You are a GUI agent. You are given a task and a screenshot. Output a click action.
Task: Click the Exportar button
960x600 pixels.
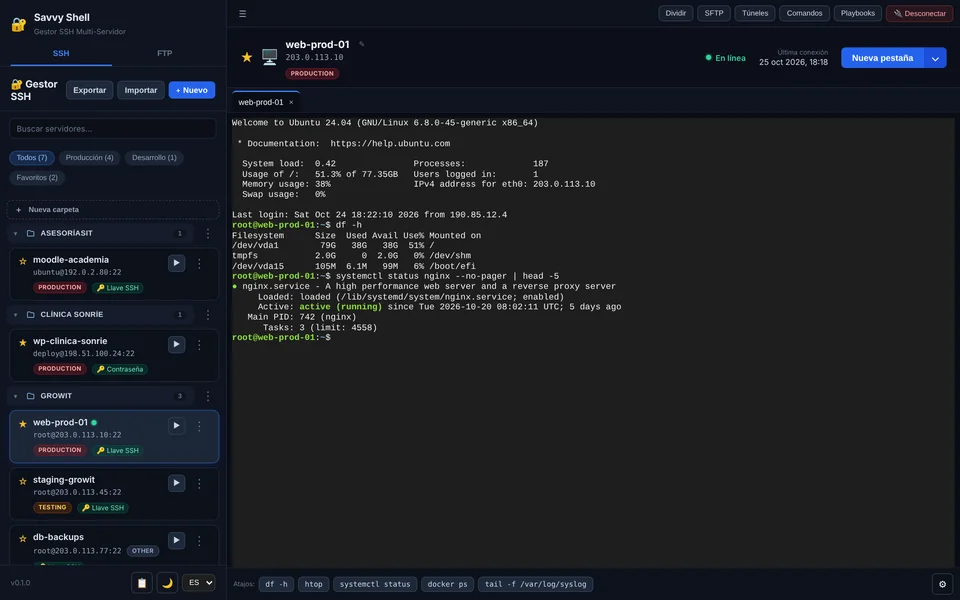pos(89,90)
